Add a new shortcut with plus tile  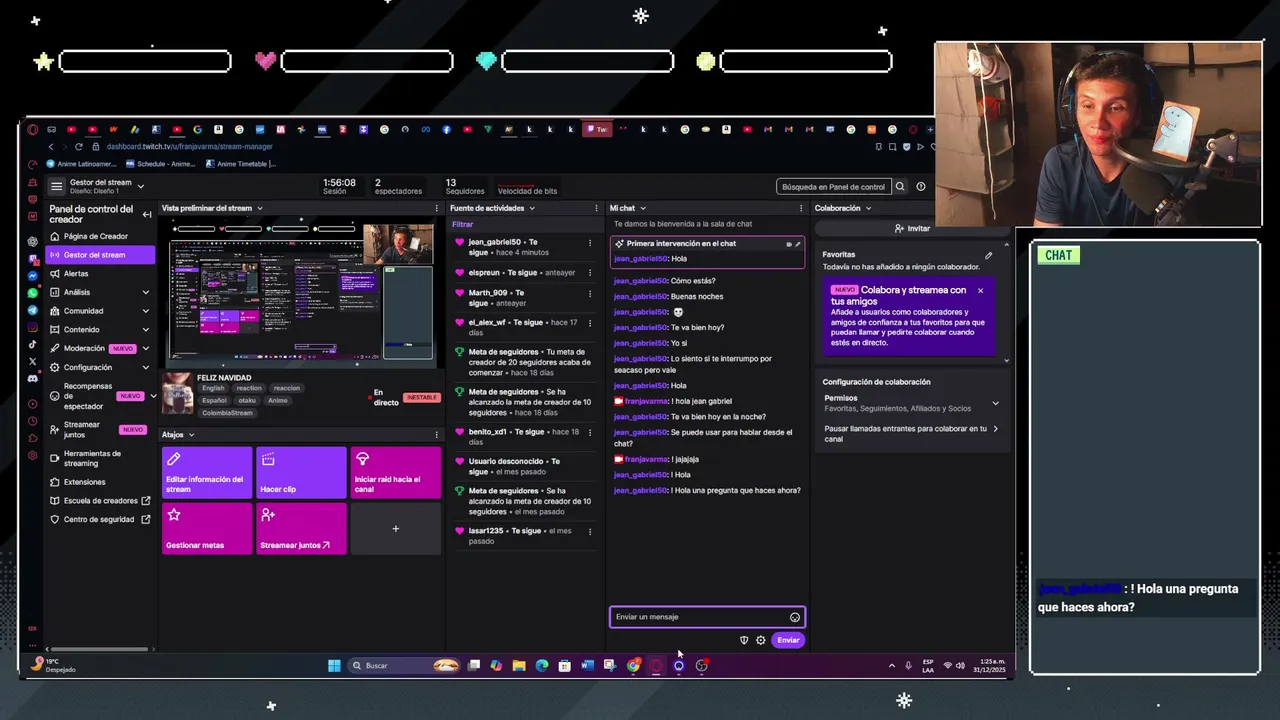tap(396, 528)
